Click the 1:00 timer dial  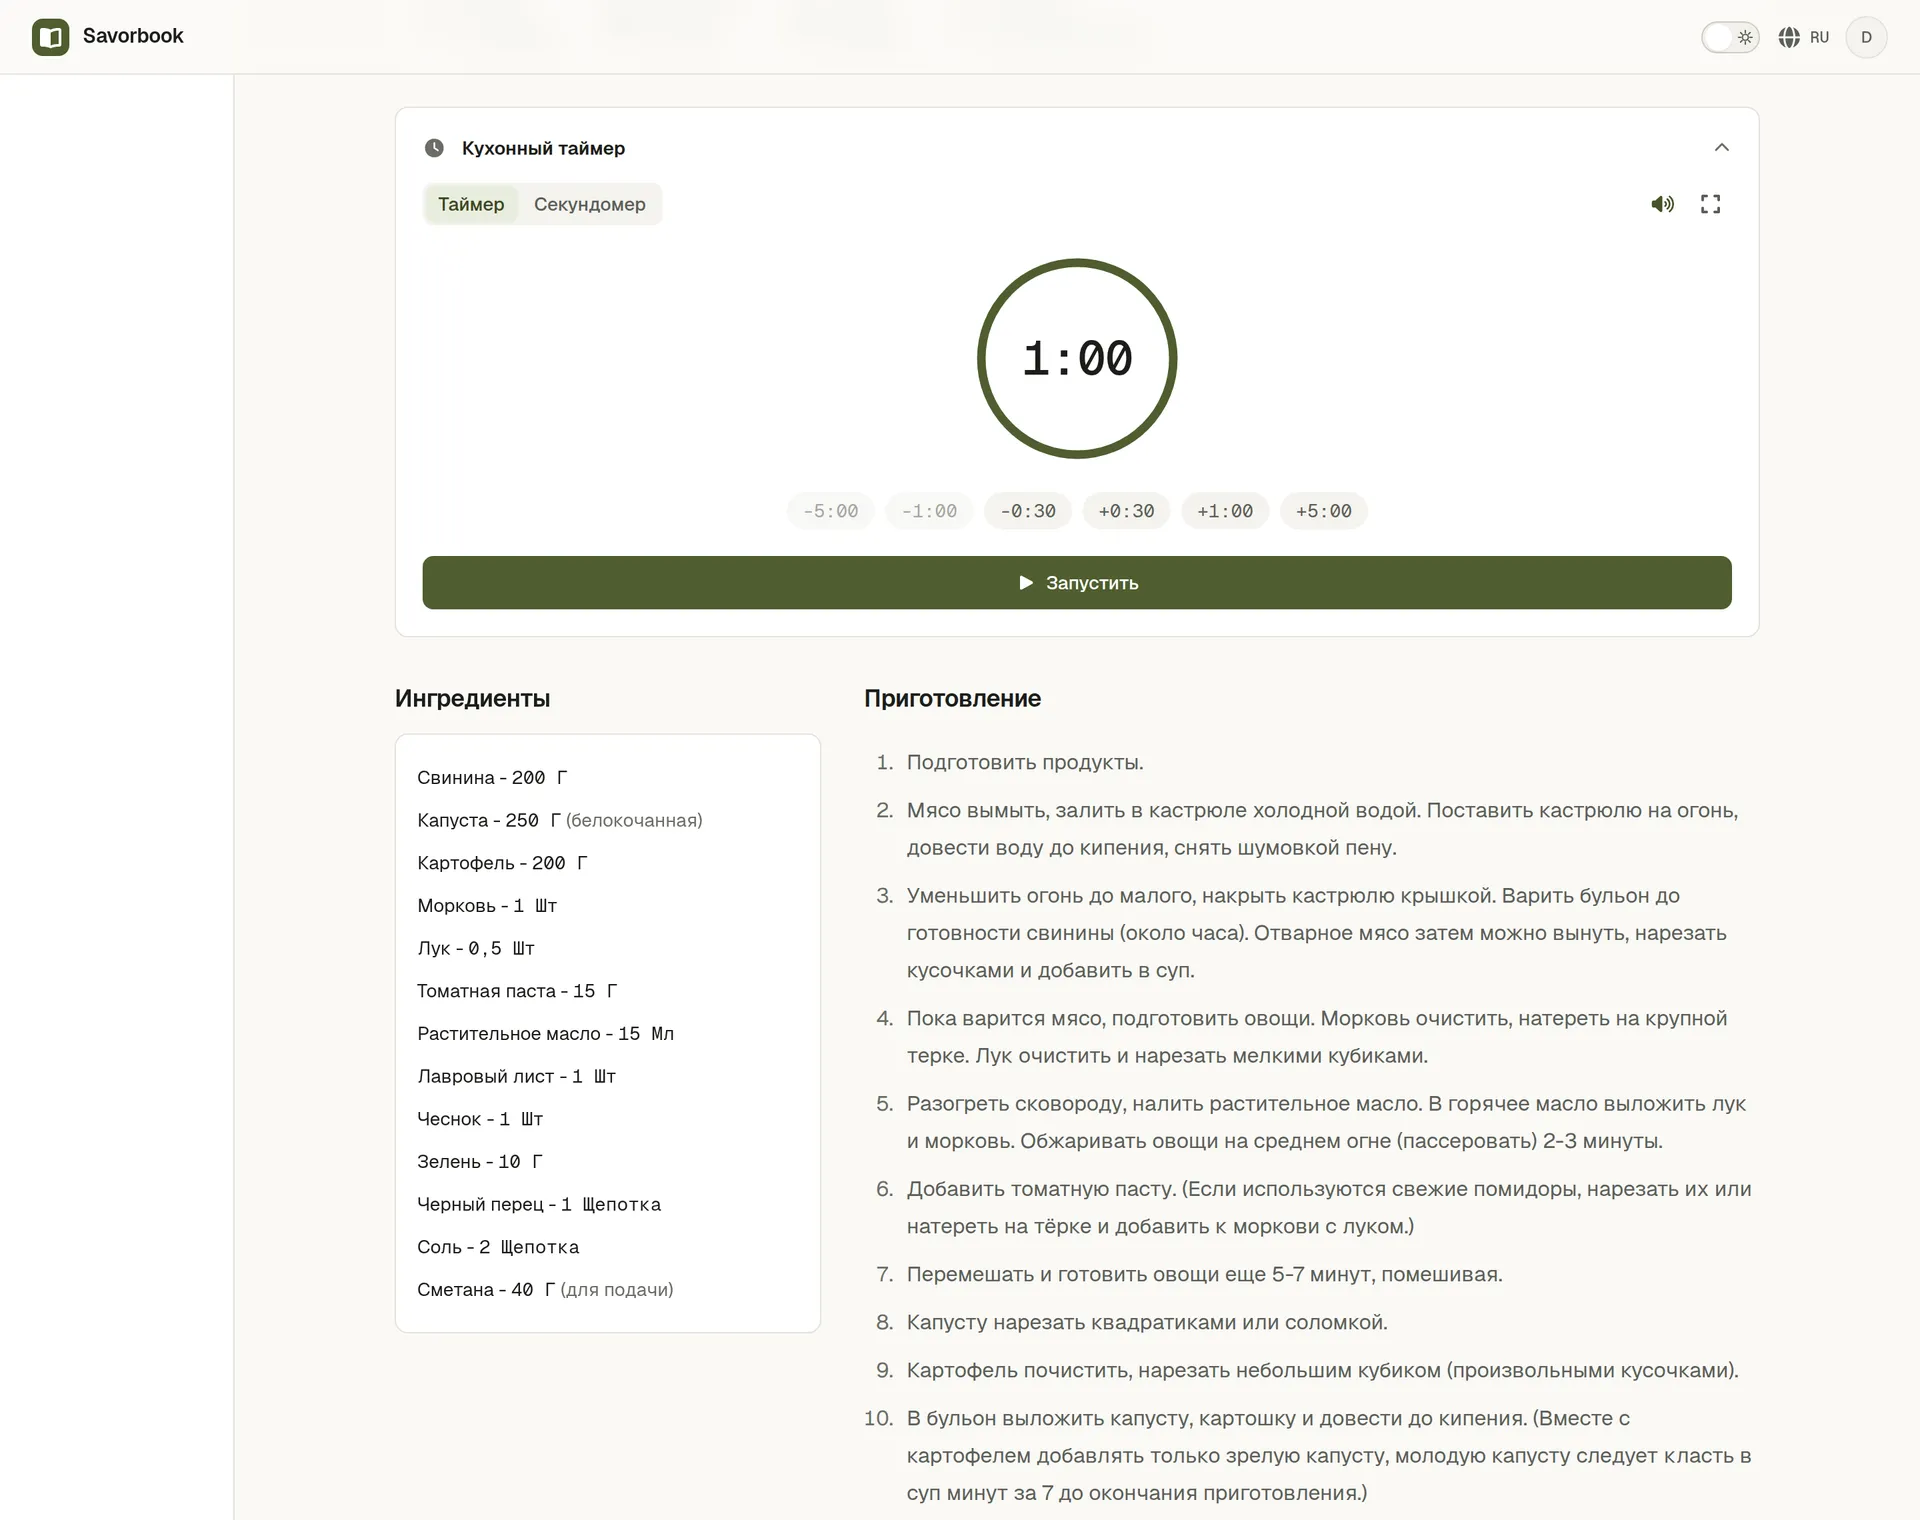(x=1077, y=359)
